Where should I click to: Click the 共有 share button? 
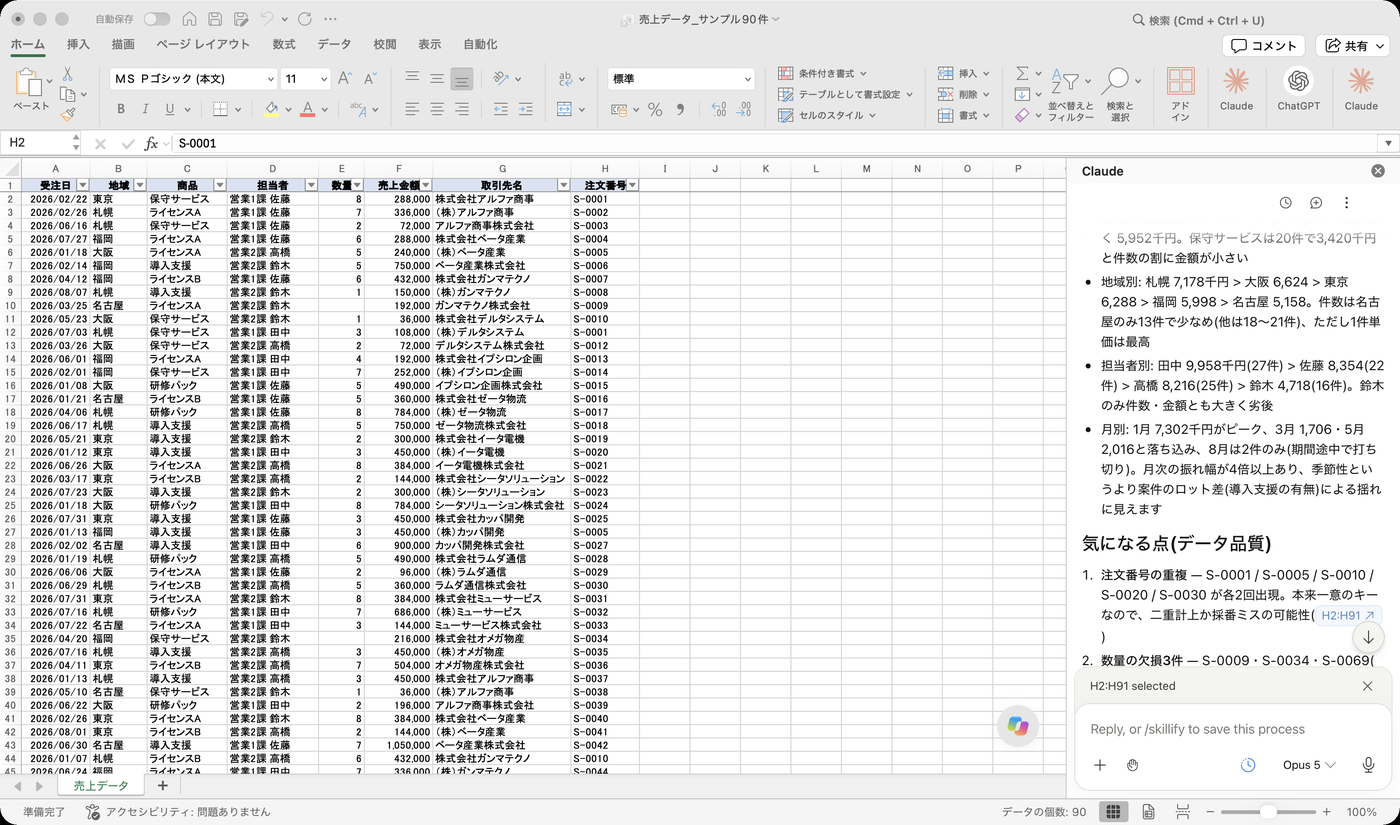(1354, 46)
